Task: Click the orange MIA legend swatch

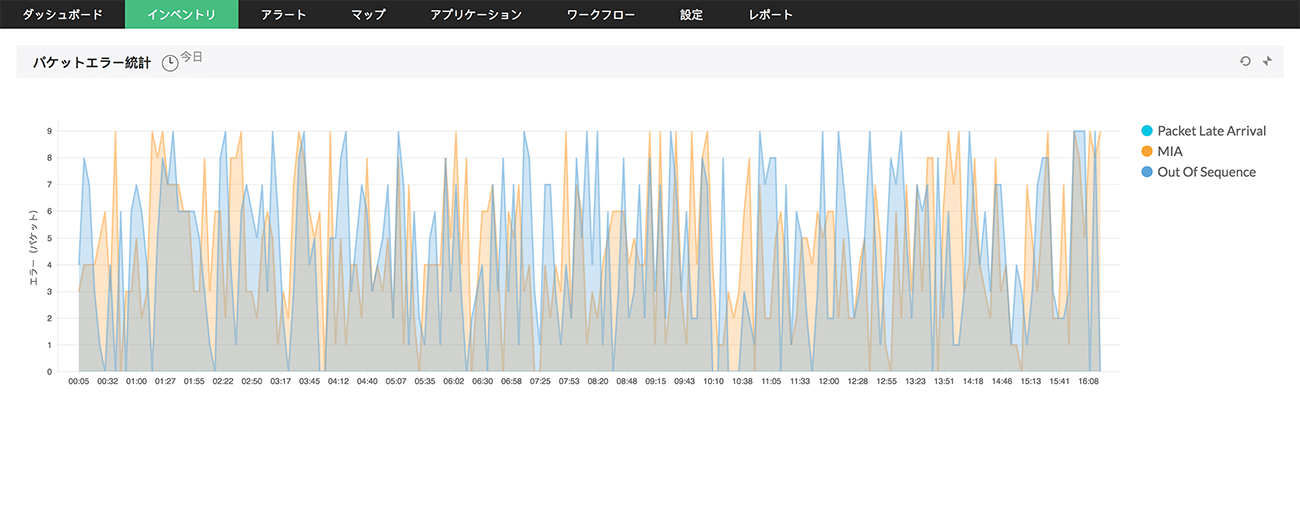Action: 1147,151
